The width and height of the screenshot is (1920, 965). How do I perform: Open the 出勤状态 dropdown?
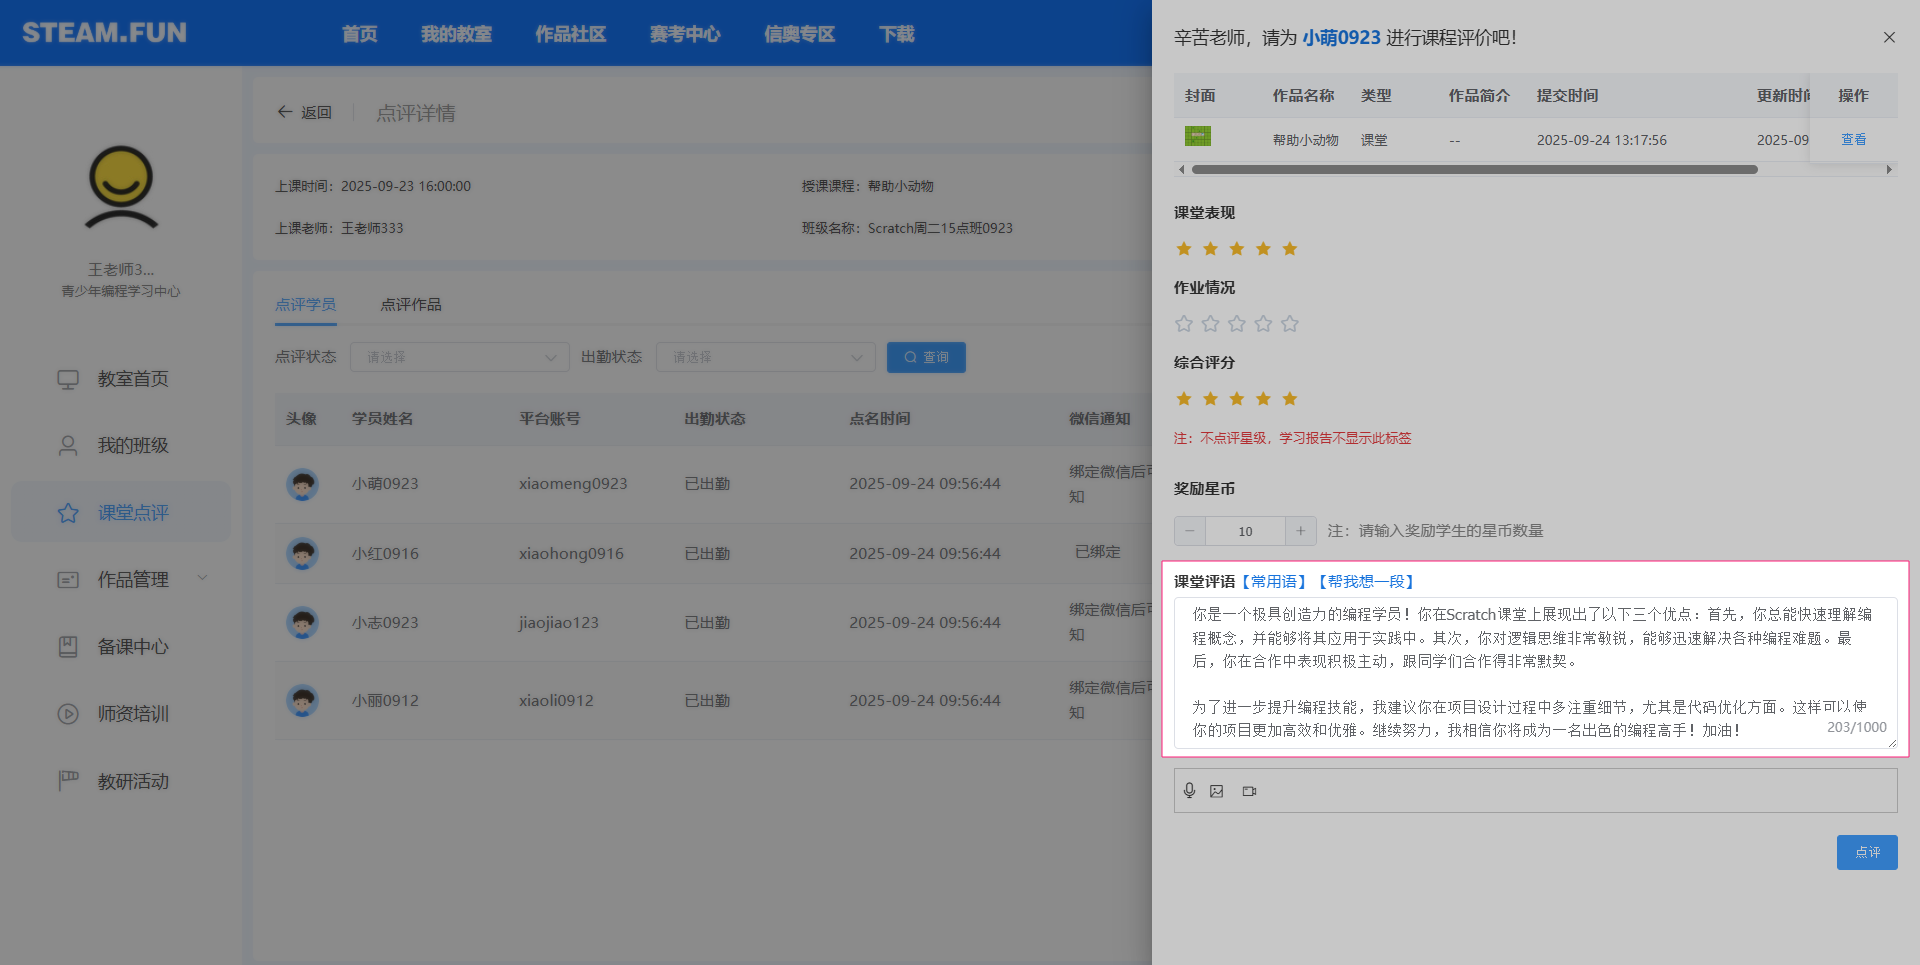(x=765, y=357)
